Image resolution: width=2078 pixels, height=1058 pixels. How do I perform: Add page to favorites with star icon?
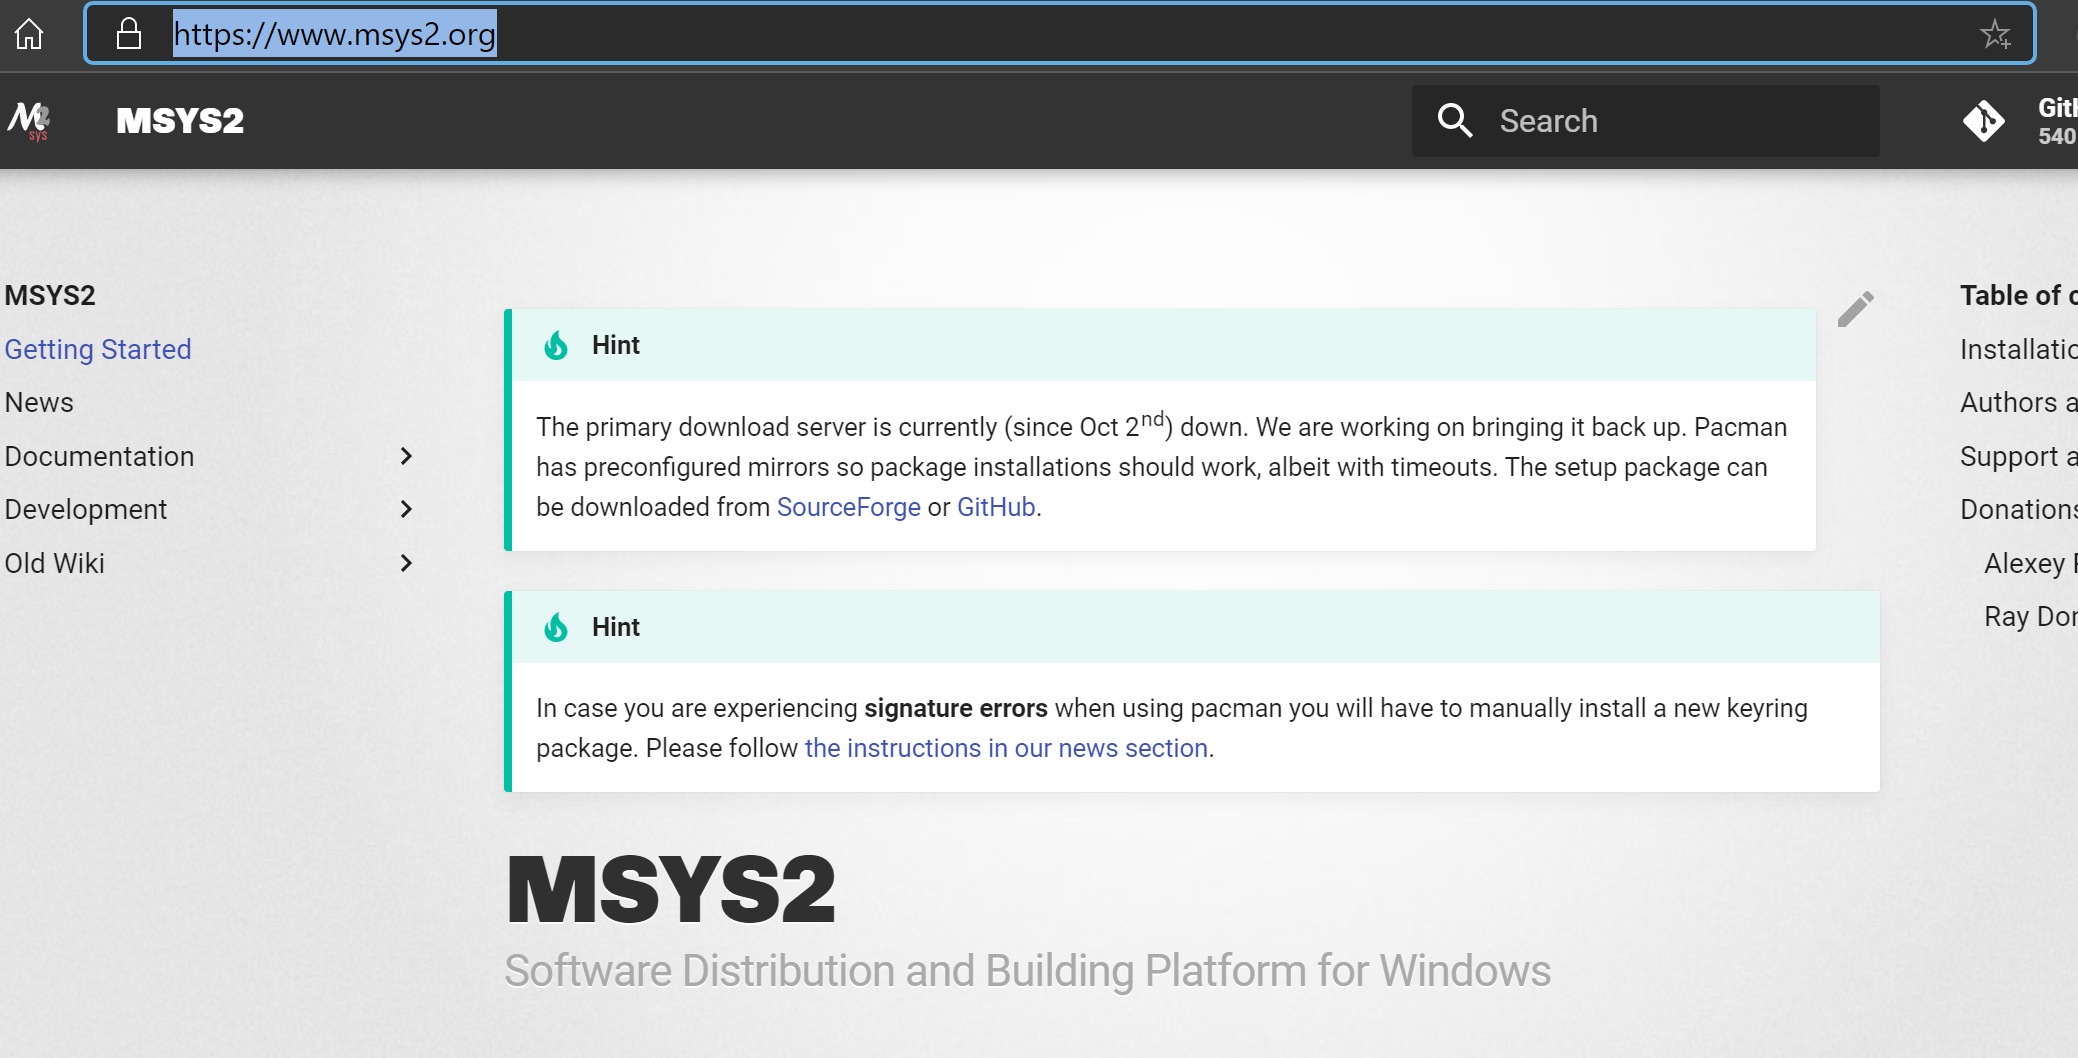(x=1995, y=34)
